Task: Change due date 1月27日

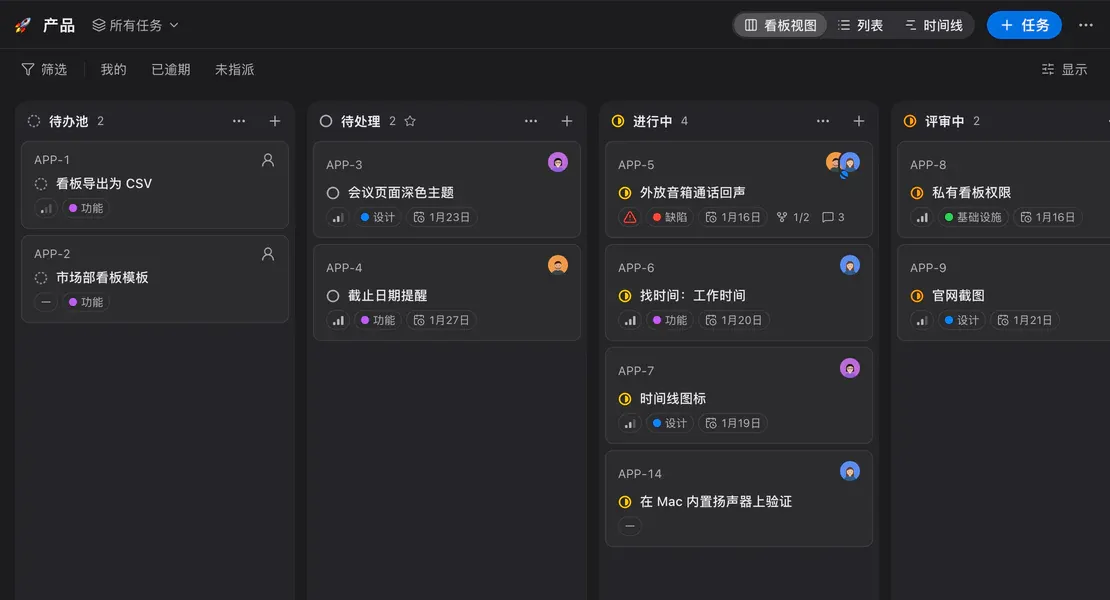Action: pos(442,321)
